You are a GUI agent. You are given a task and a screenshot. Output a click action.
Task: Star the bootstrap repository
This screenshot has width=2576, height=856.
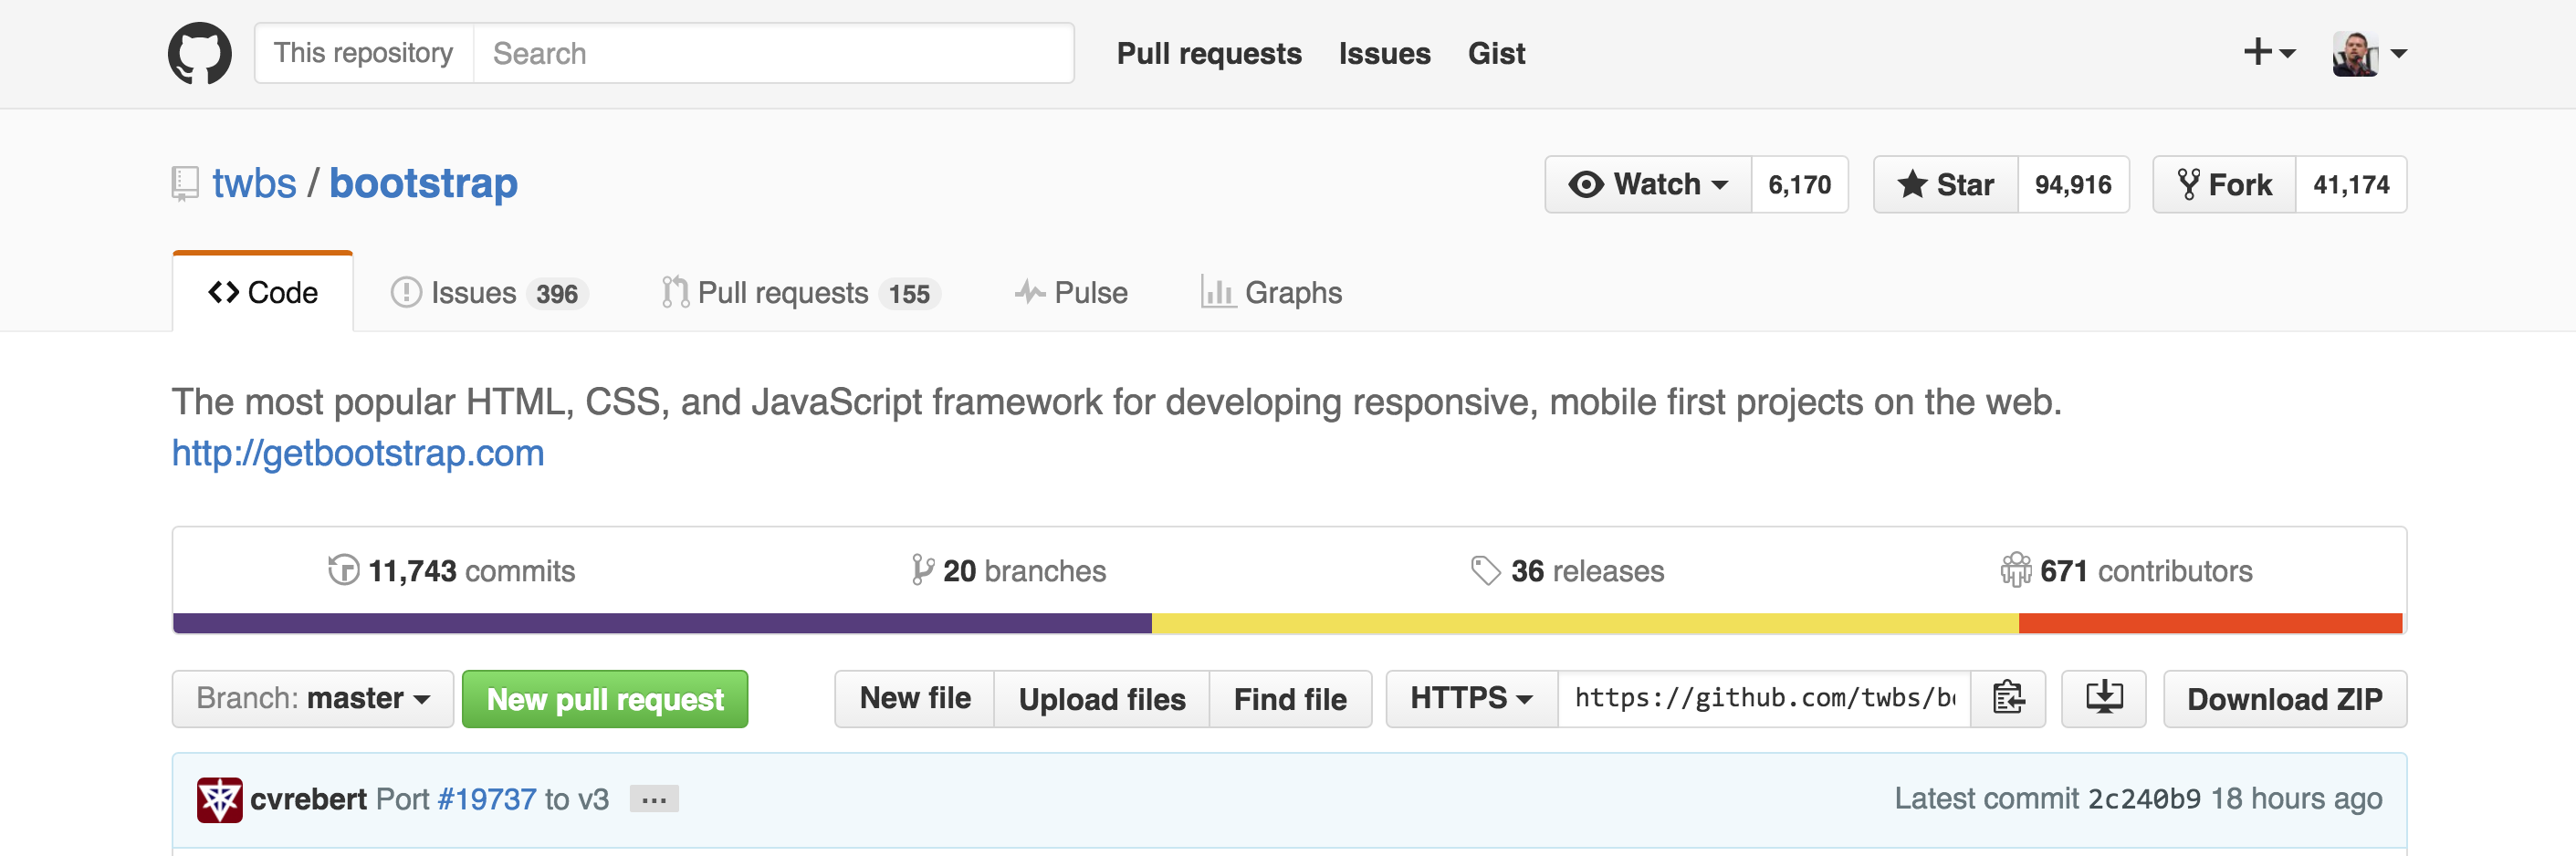(x=1945, y=184)
